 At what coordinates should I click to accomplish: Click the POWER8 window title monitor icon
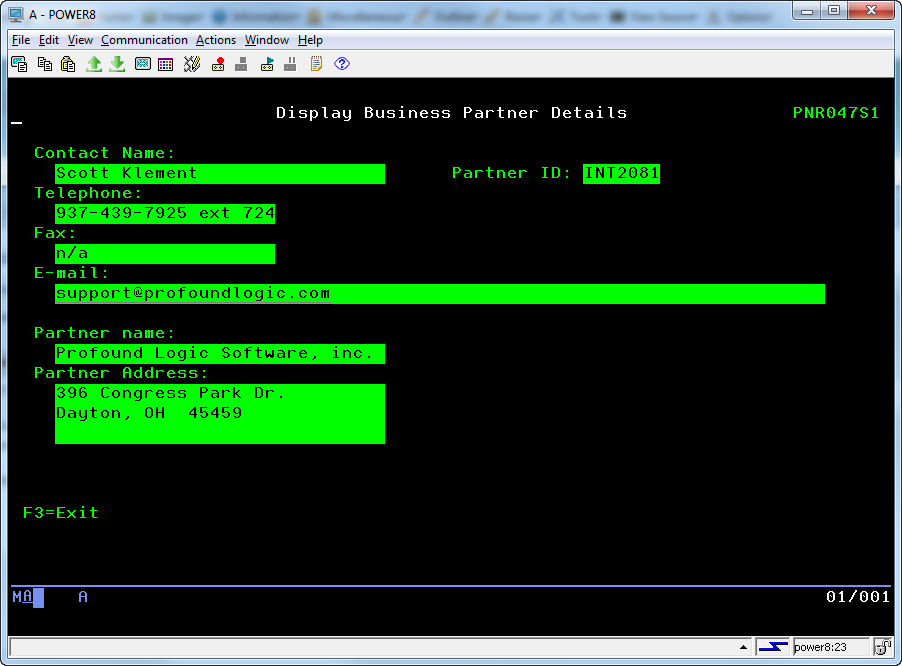(16, 14)
